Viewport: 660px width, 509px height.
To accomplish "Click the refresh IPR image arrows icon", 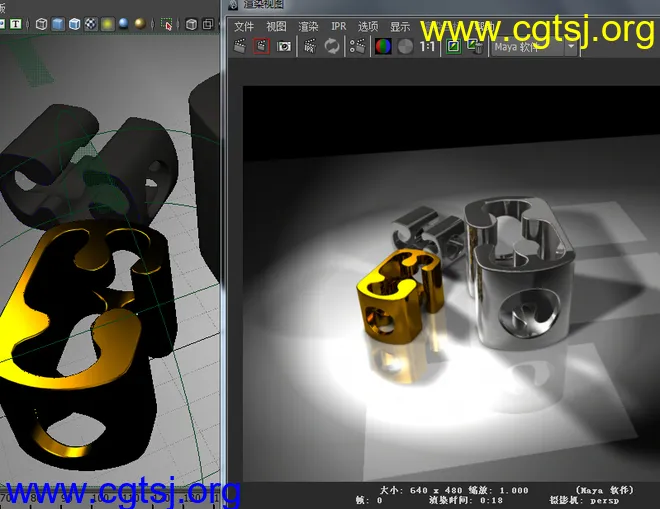I will point(332,46).
